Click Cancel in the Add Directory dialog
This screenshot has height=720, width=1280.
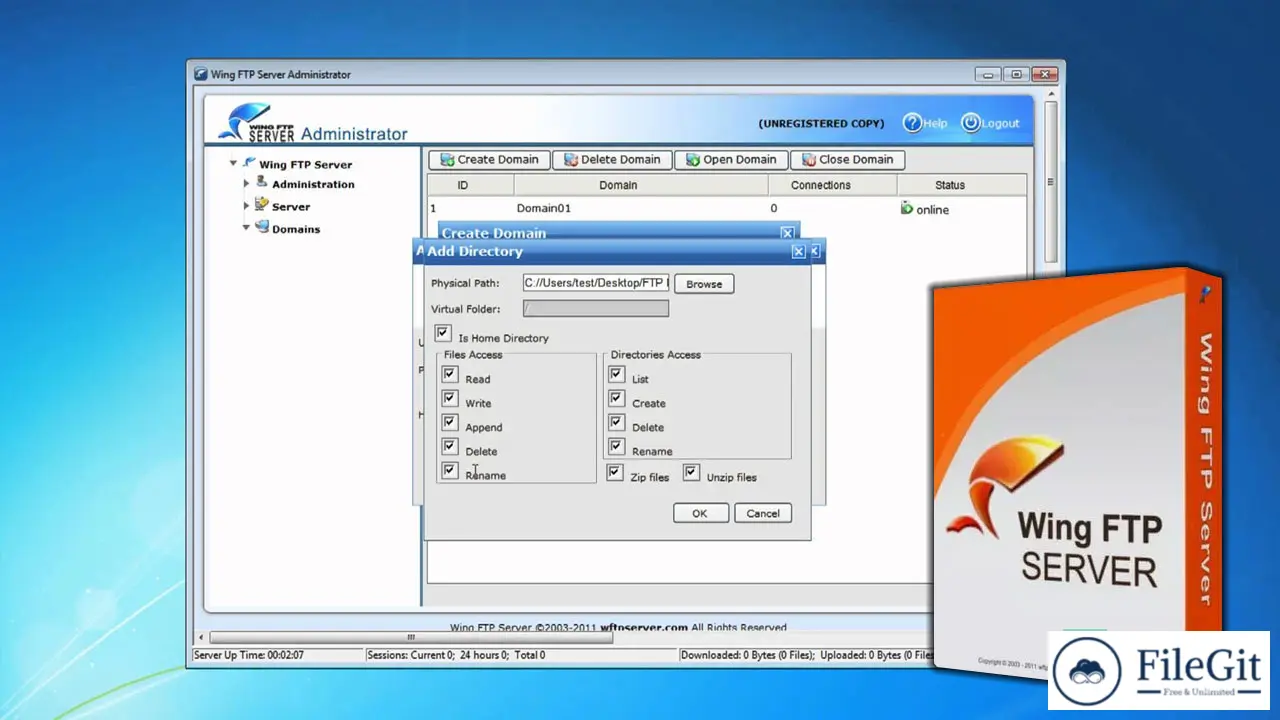tap(763, 513)
